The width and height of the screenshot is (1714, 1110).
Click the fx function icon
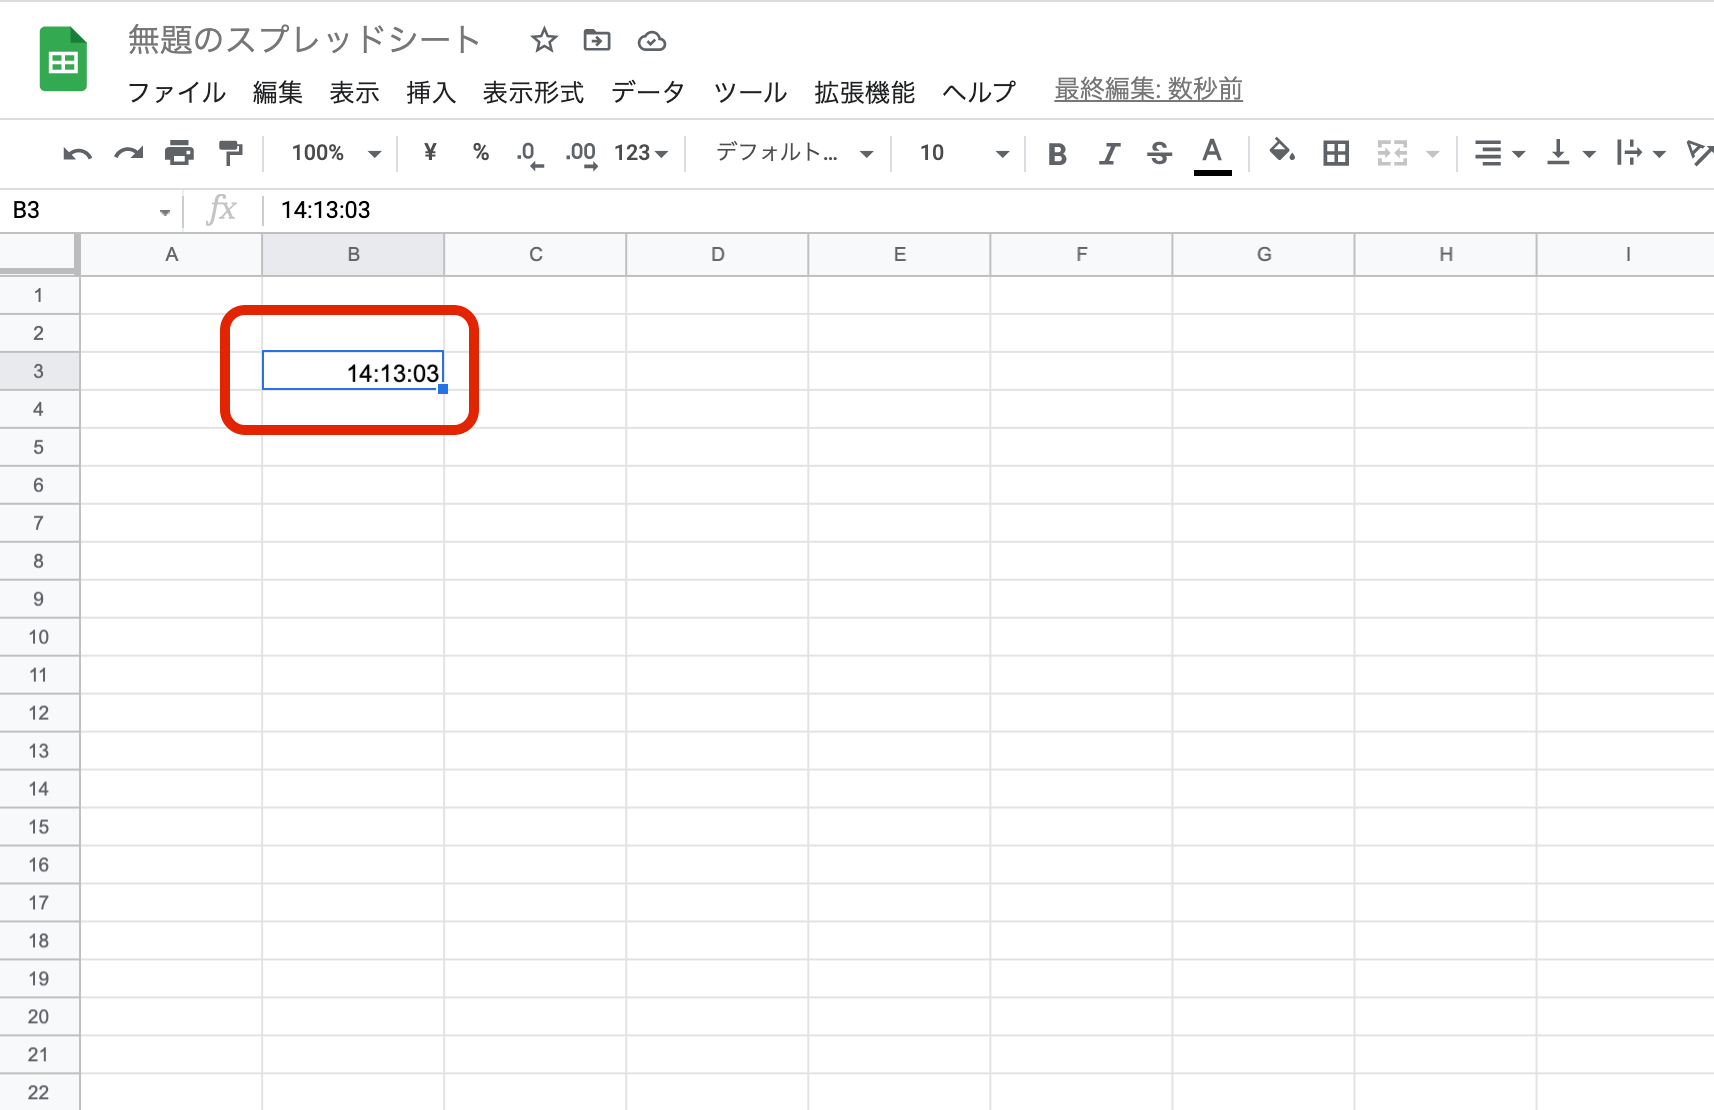click(x=221, y=210)
